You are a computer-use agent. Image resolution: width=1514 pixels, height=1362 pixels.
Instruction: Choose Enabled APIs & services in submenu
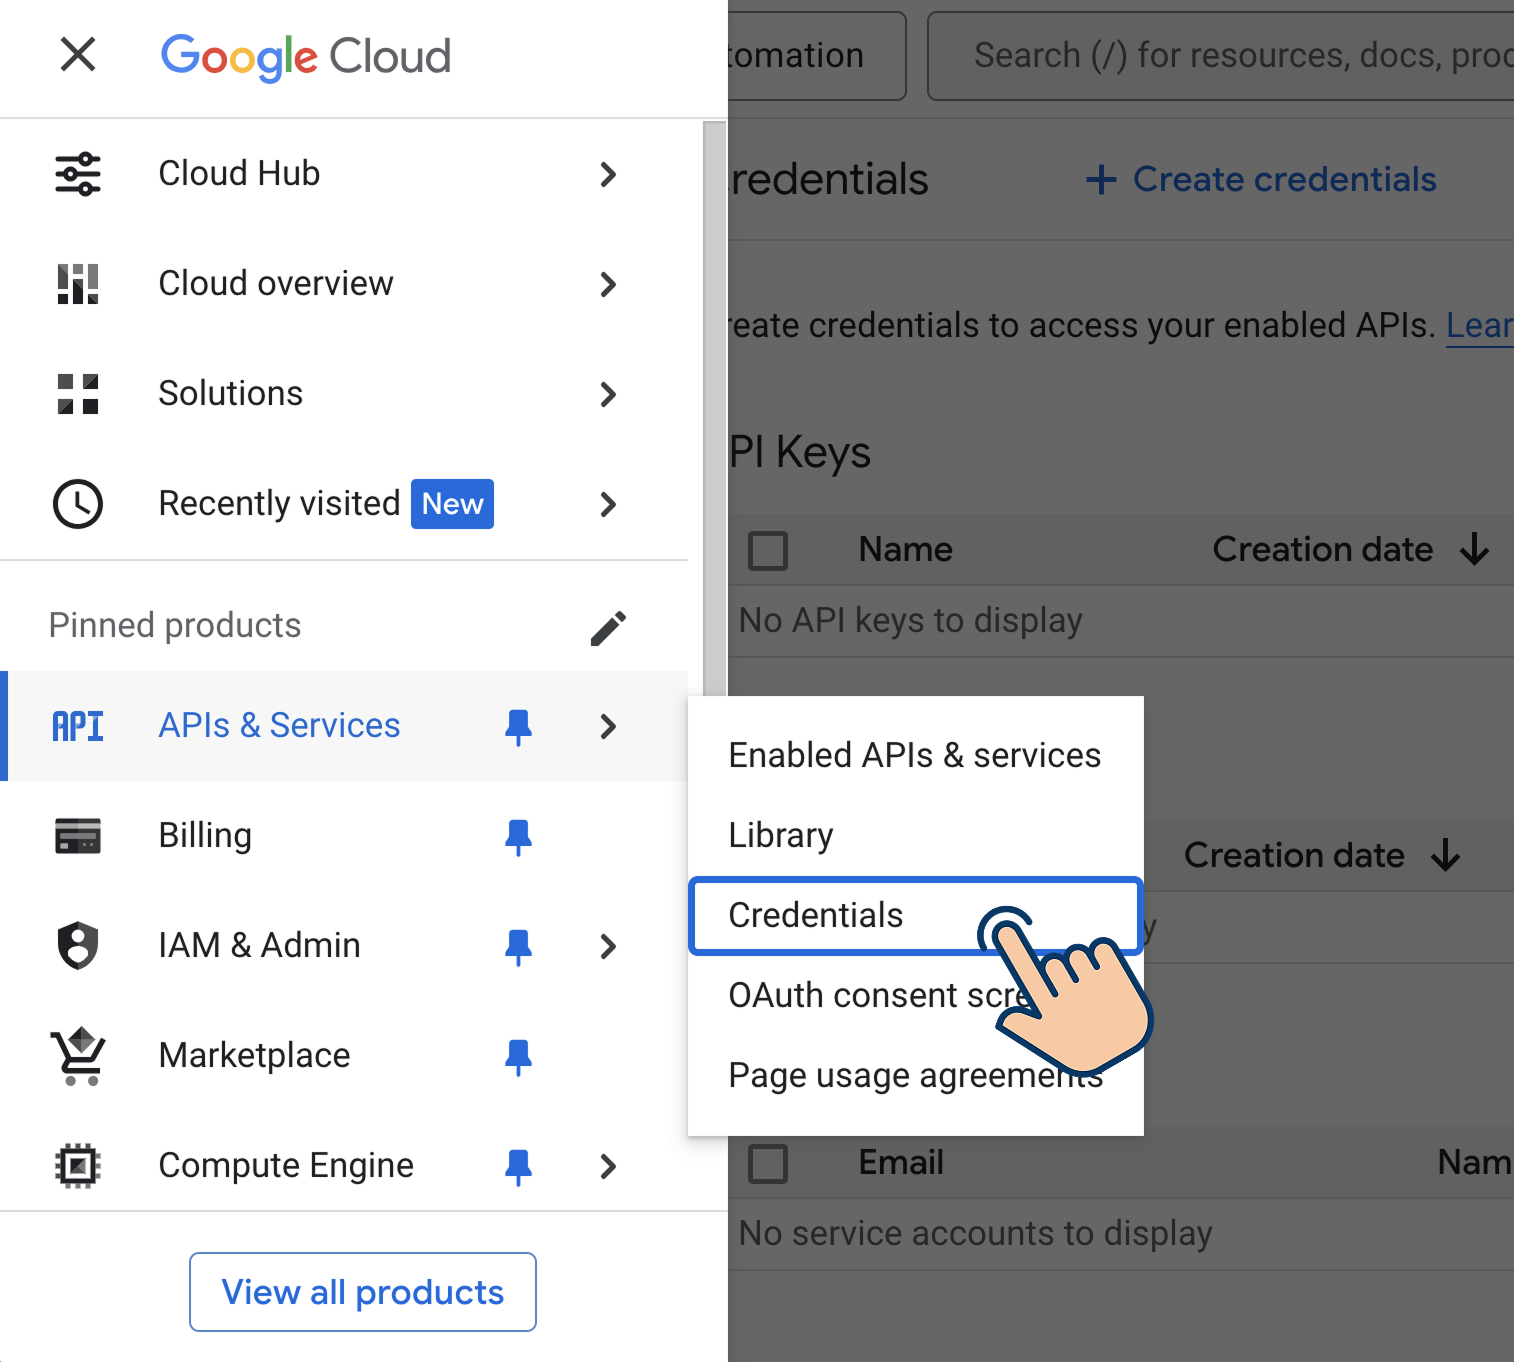coord(915,756)
